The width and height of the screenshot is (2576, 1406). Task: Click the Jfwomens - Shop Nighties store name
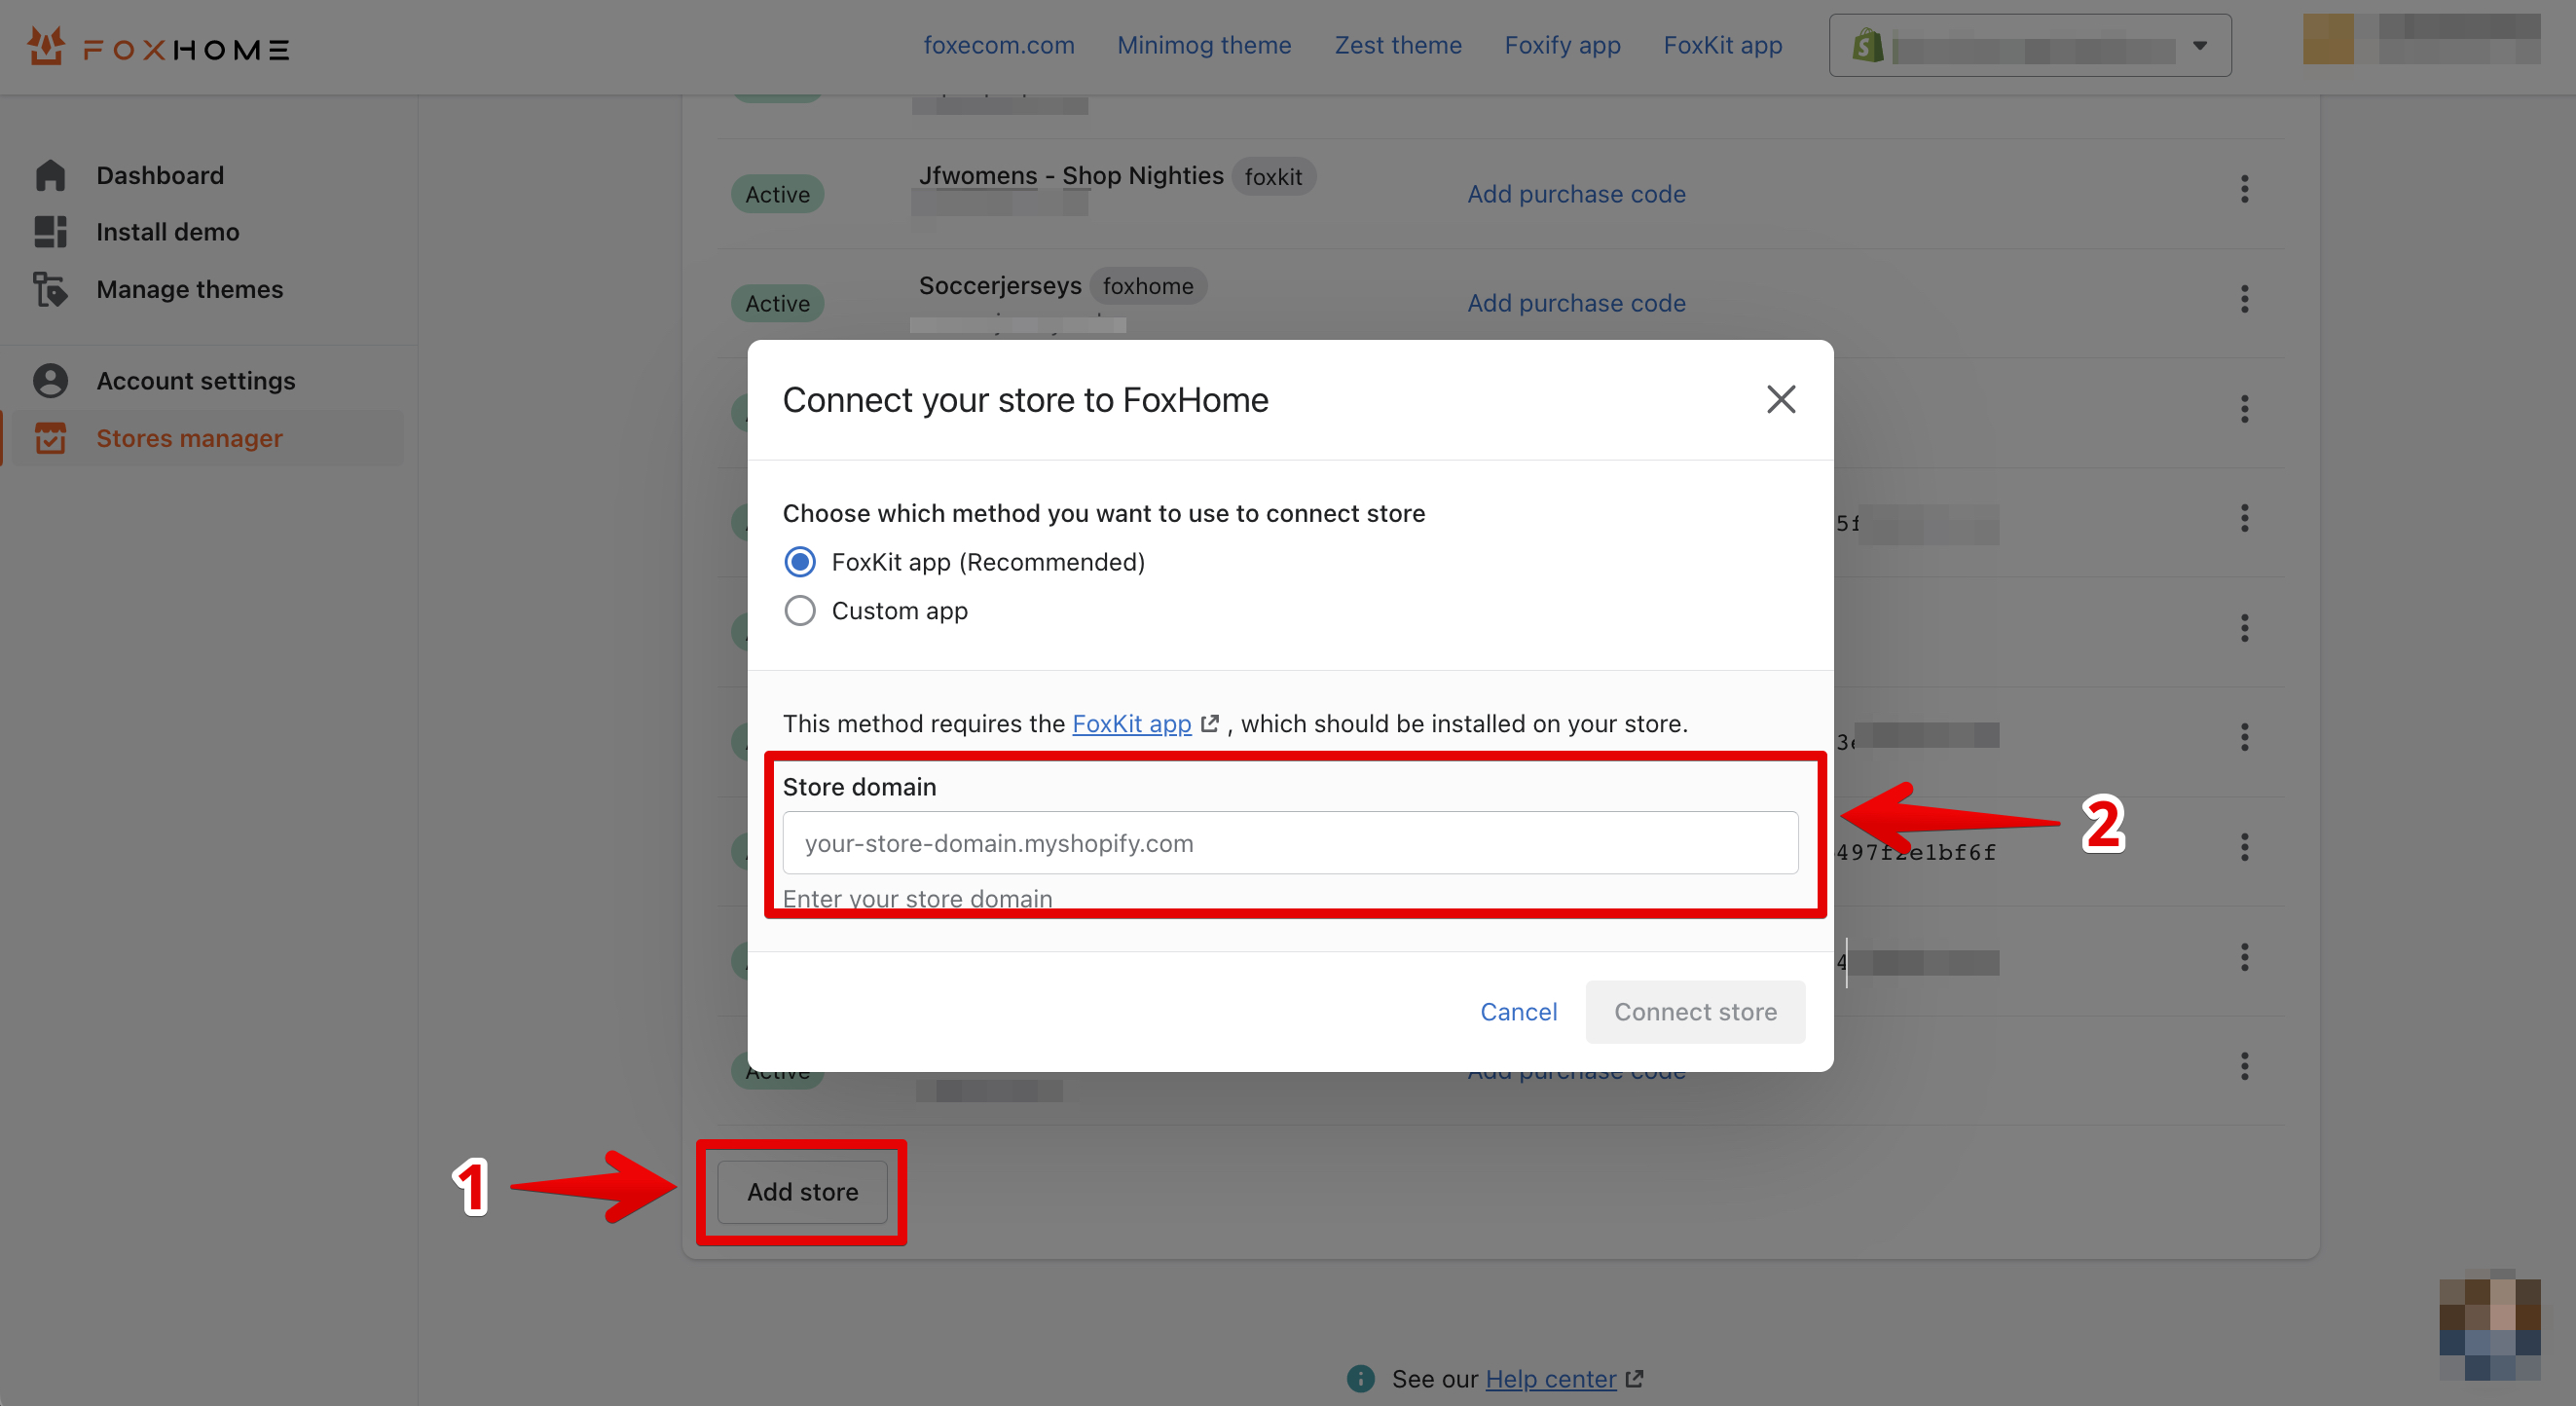[x=1070, y=176]
